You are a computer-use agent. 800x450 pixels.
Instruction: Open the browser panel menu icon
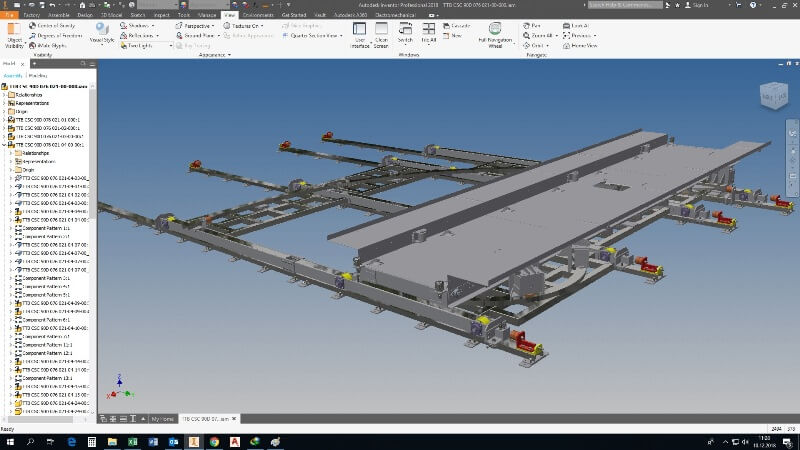[92, 64]
